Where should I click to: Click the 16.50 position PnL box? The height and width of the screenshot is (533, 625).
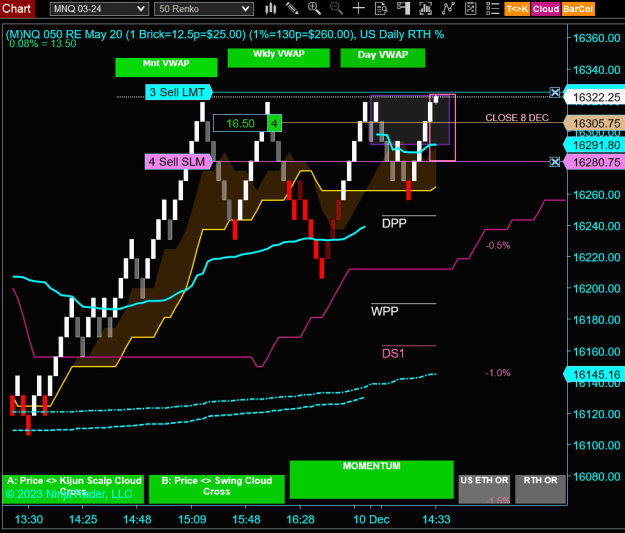coord(240,123)
